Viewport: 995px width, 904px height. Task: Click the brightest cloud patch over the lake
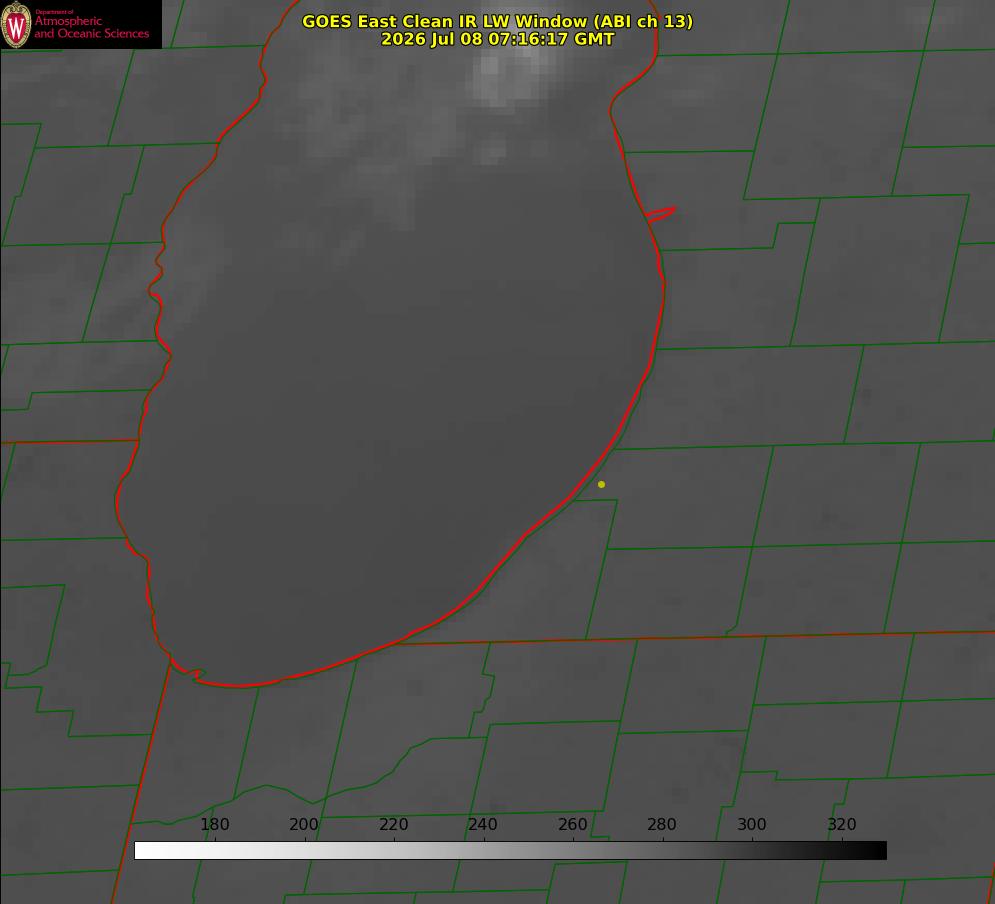pos(508,73)
